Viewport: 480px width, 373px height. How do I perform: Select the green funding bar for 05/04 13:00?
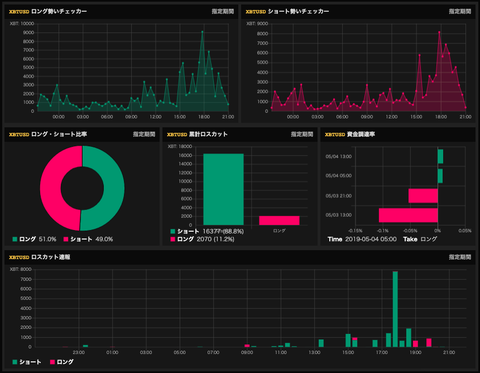[x=440, y=156]
